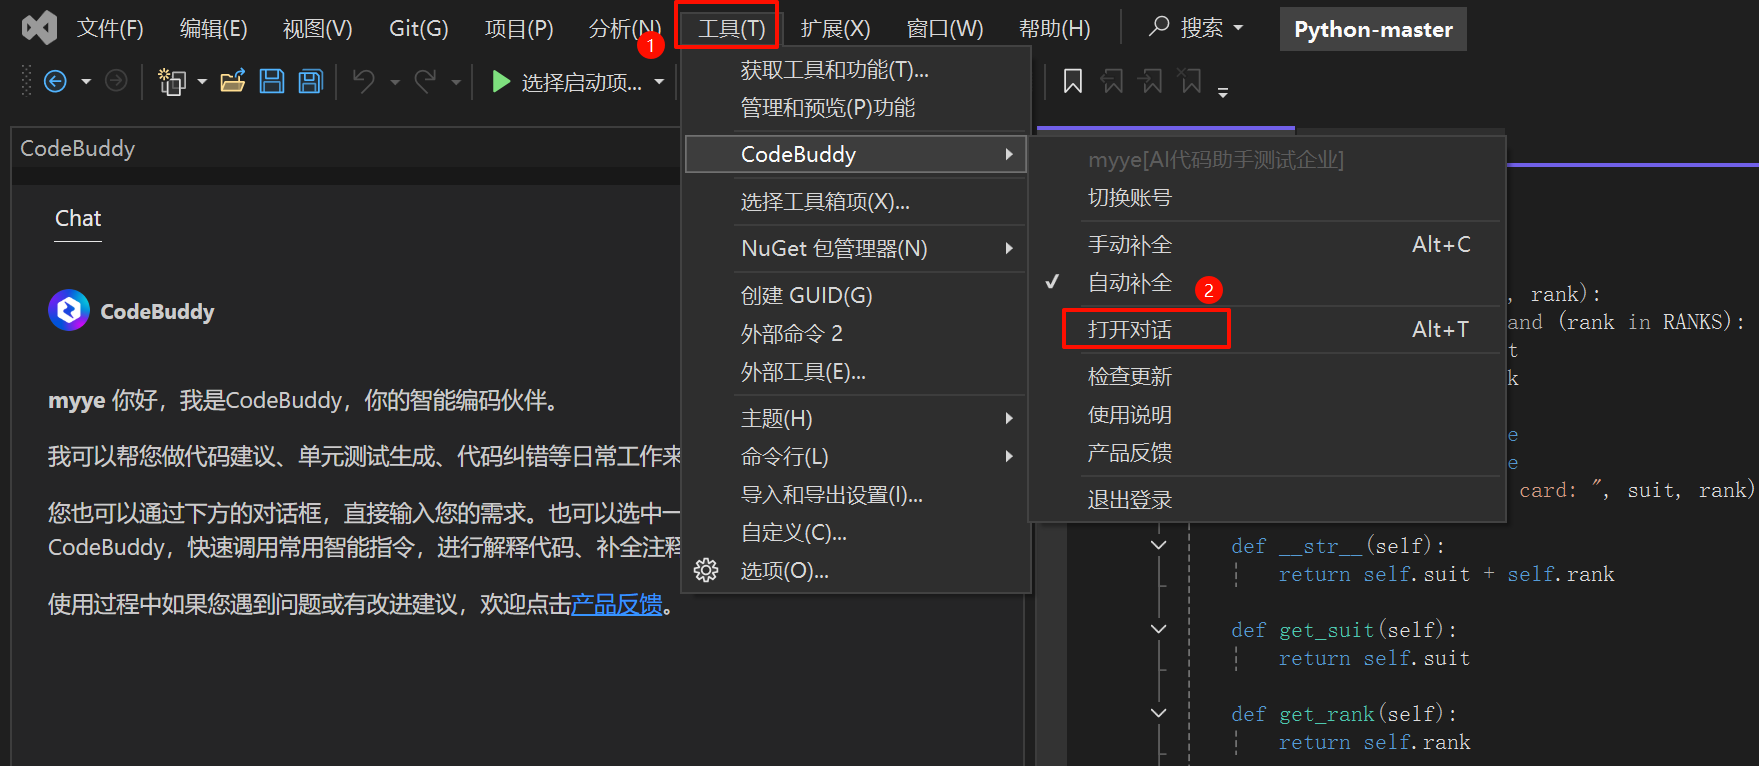This screenshot has height=766, width=1759.
Task: Click the Python-master solution name button
Action: (1373, 29)
